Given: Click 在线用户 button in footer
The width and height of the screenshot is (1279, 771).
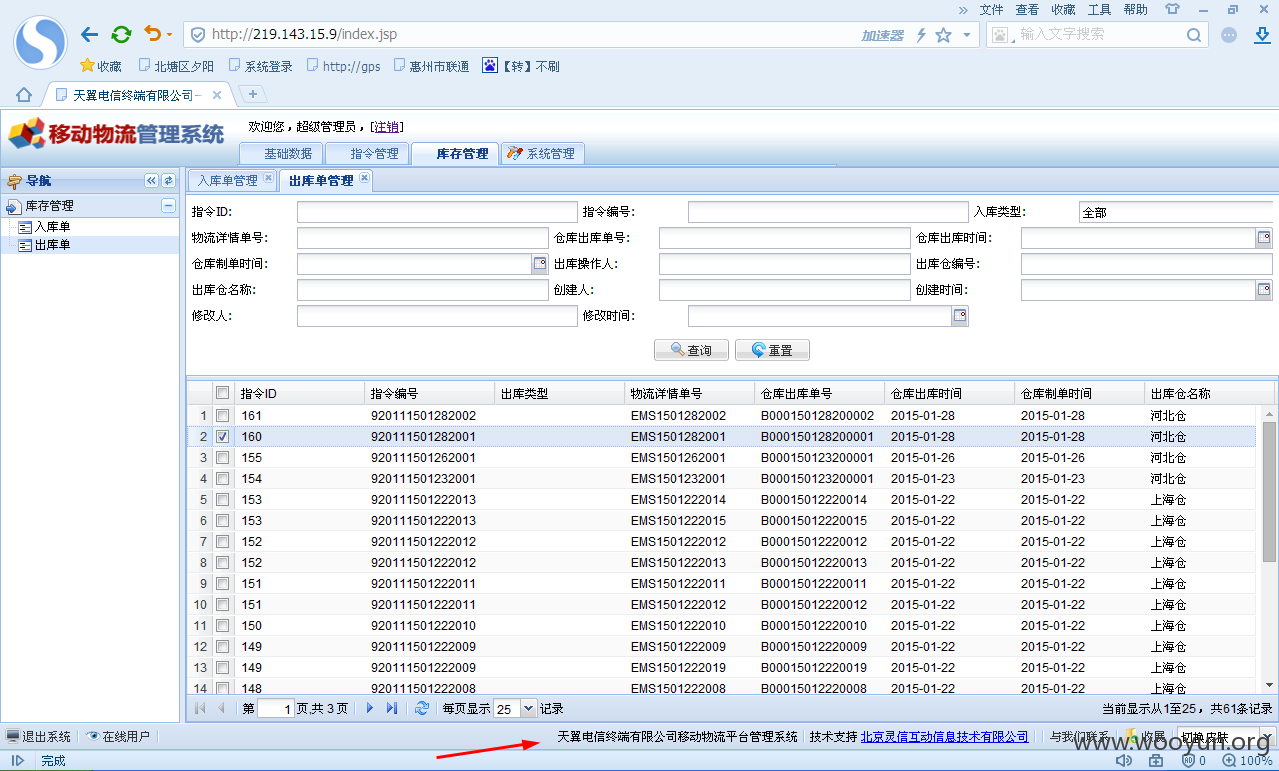Looking at the screenshot, I should tap(118, 737).
